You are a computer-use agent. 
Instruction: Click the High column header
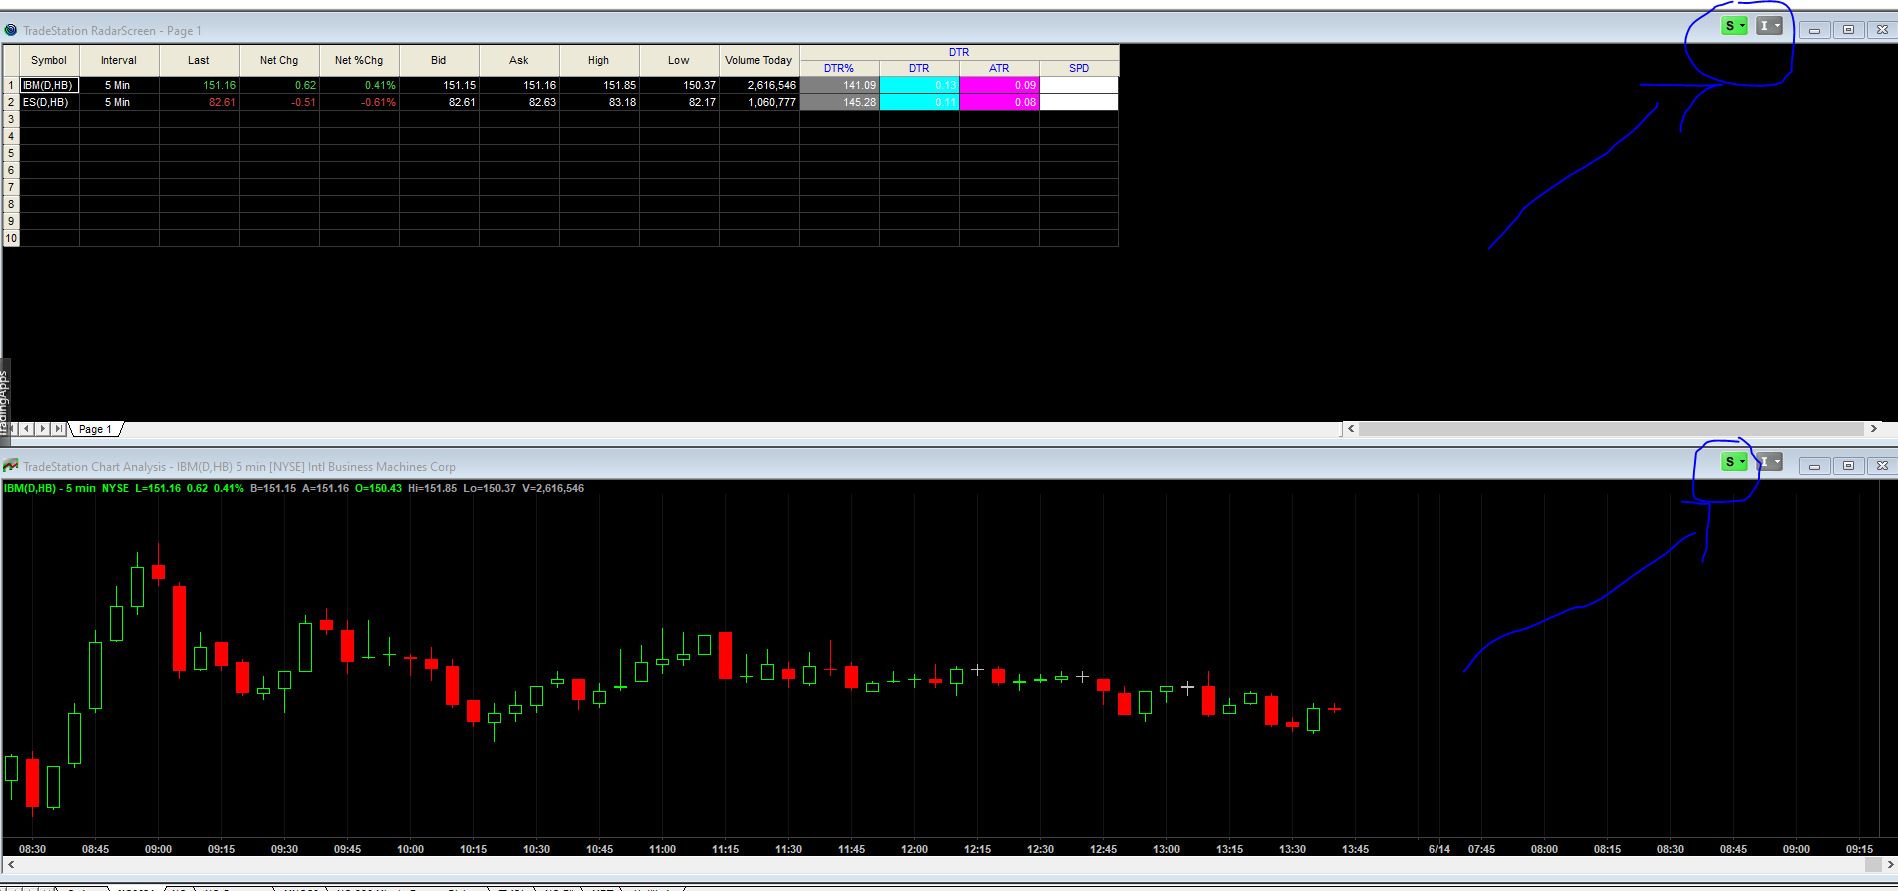pos(599,60)
